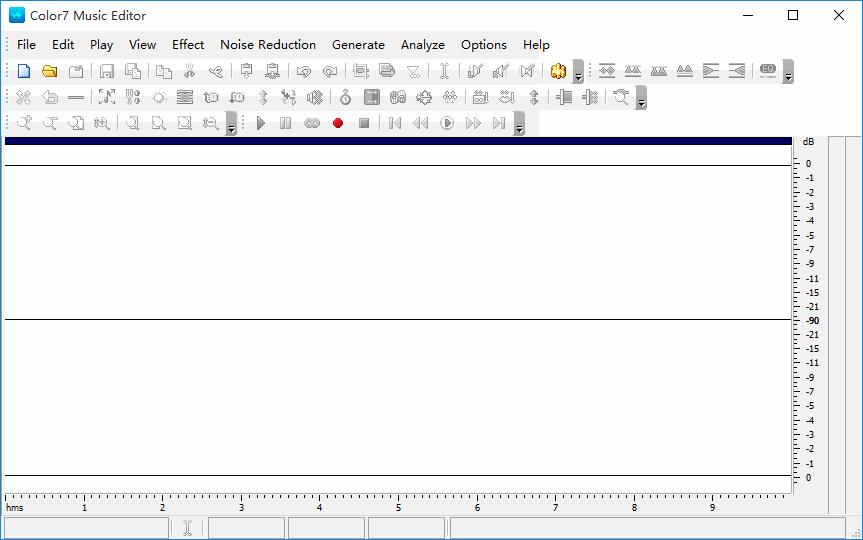This screenshot has height=540, width=863.
Task: Click the Copy icon showing two pages
Action: [x=163, y=71]
